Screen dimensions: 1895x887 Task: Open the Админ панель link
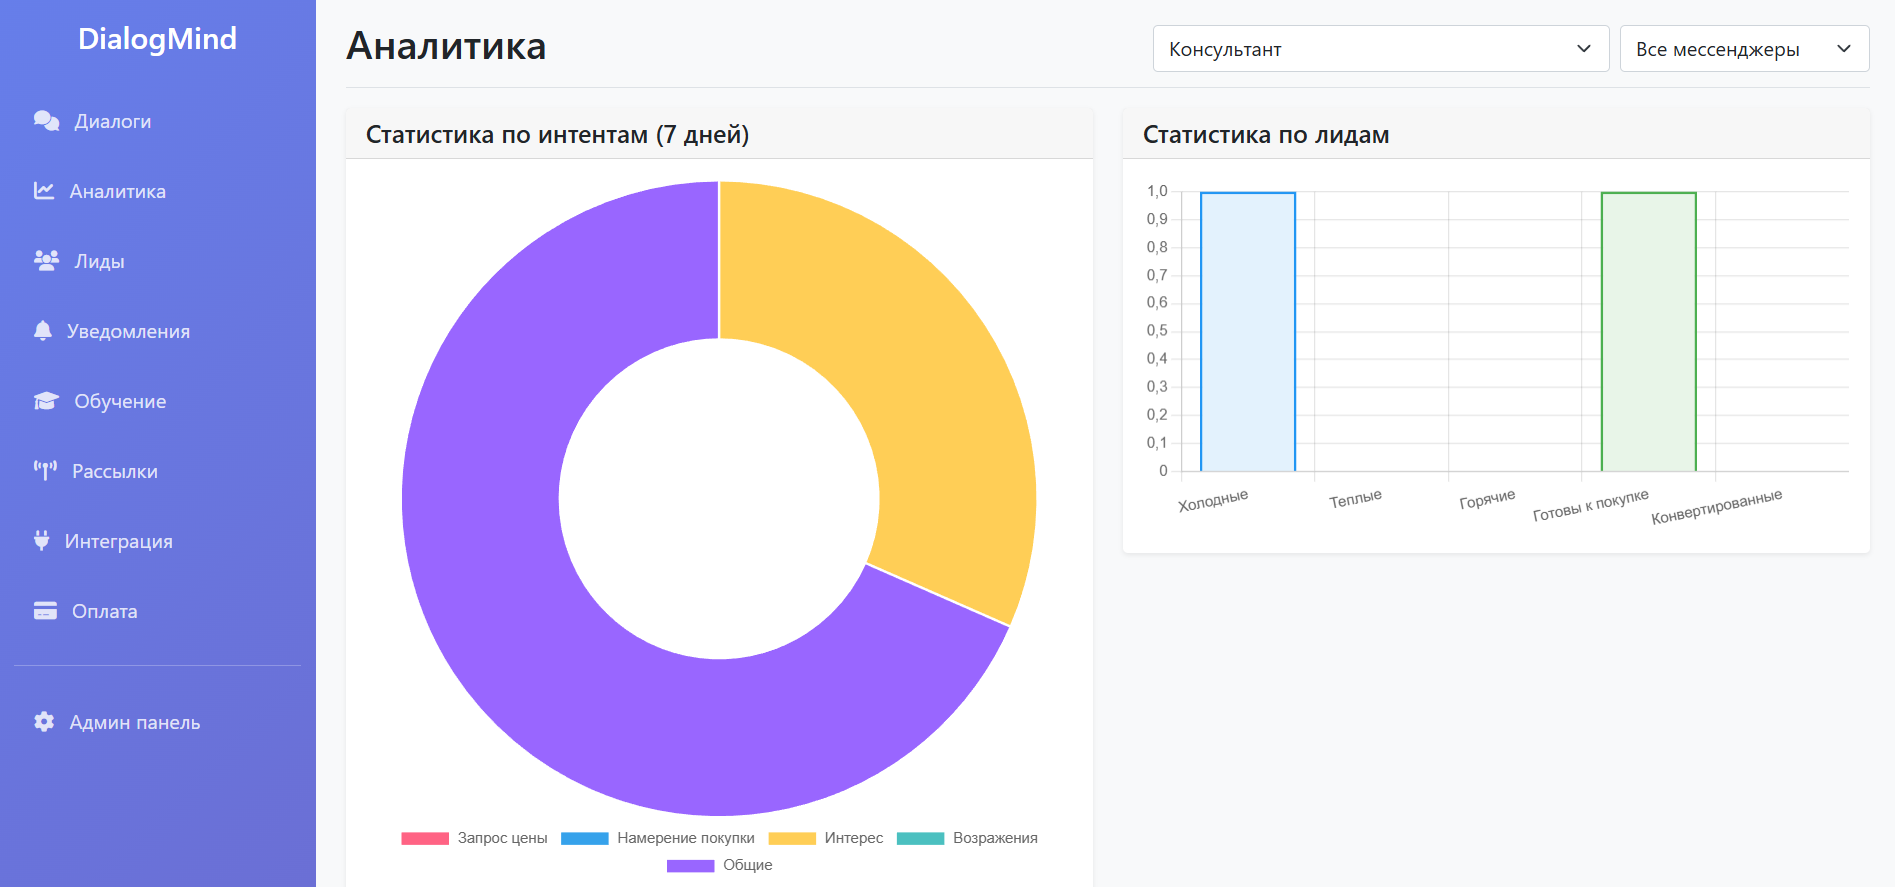coord(134,722)
